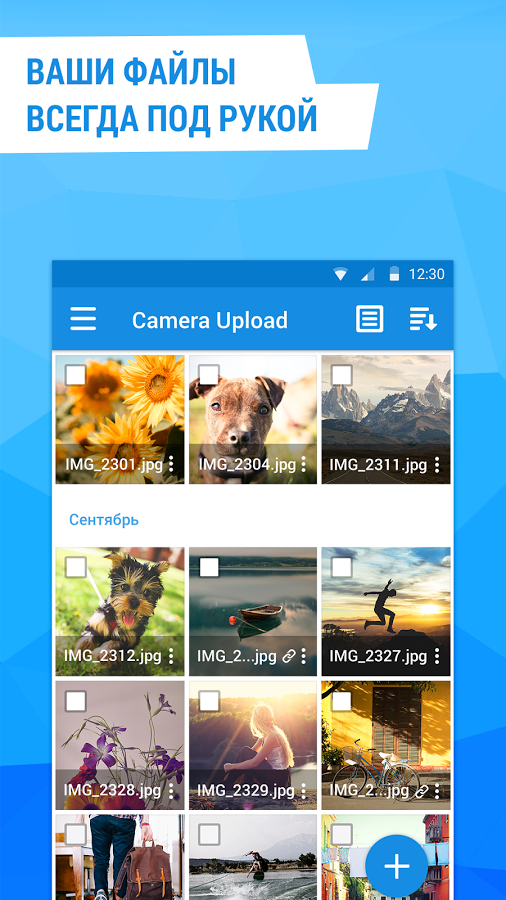Open the hamburger navigation menu
This screenshot has height=900, width=506.
(83, 319)
